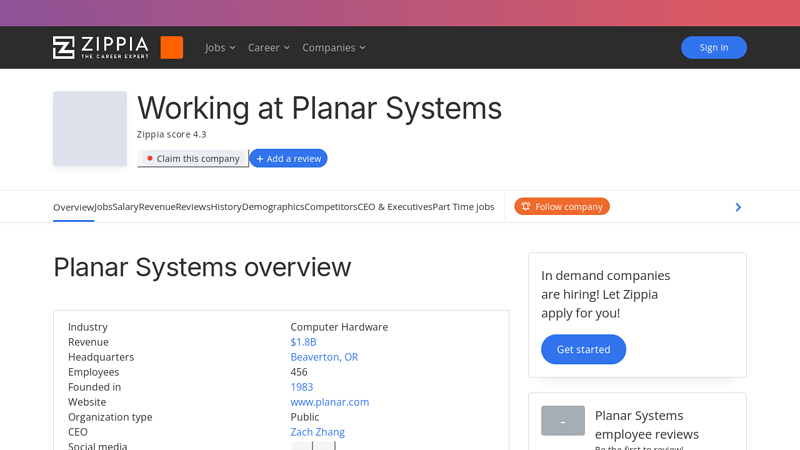Open the Beaverton, OR headquarters link
The width and height of the screenshot is (800, 450).
324,357
